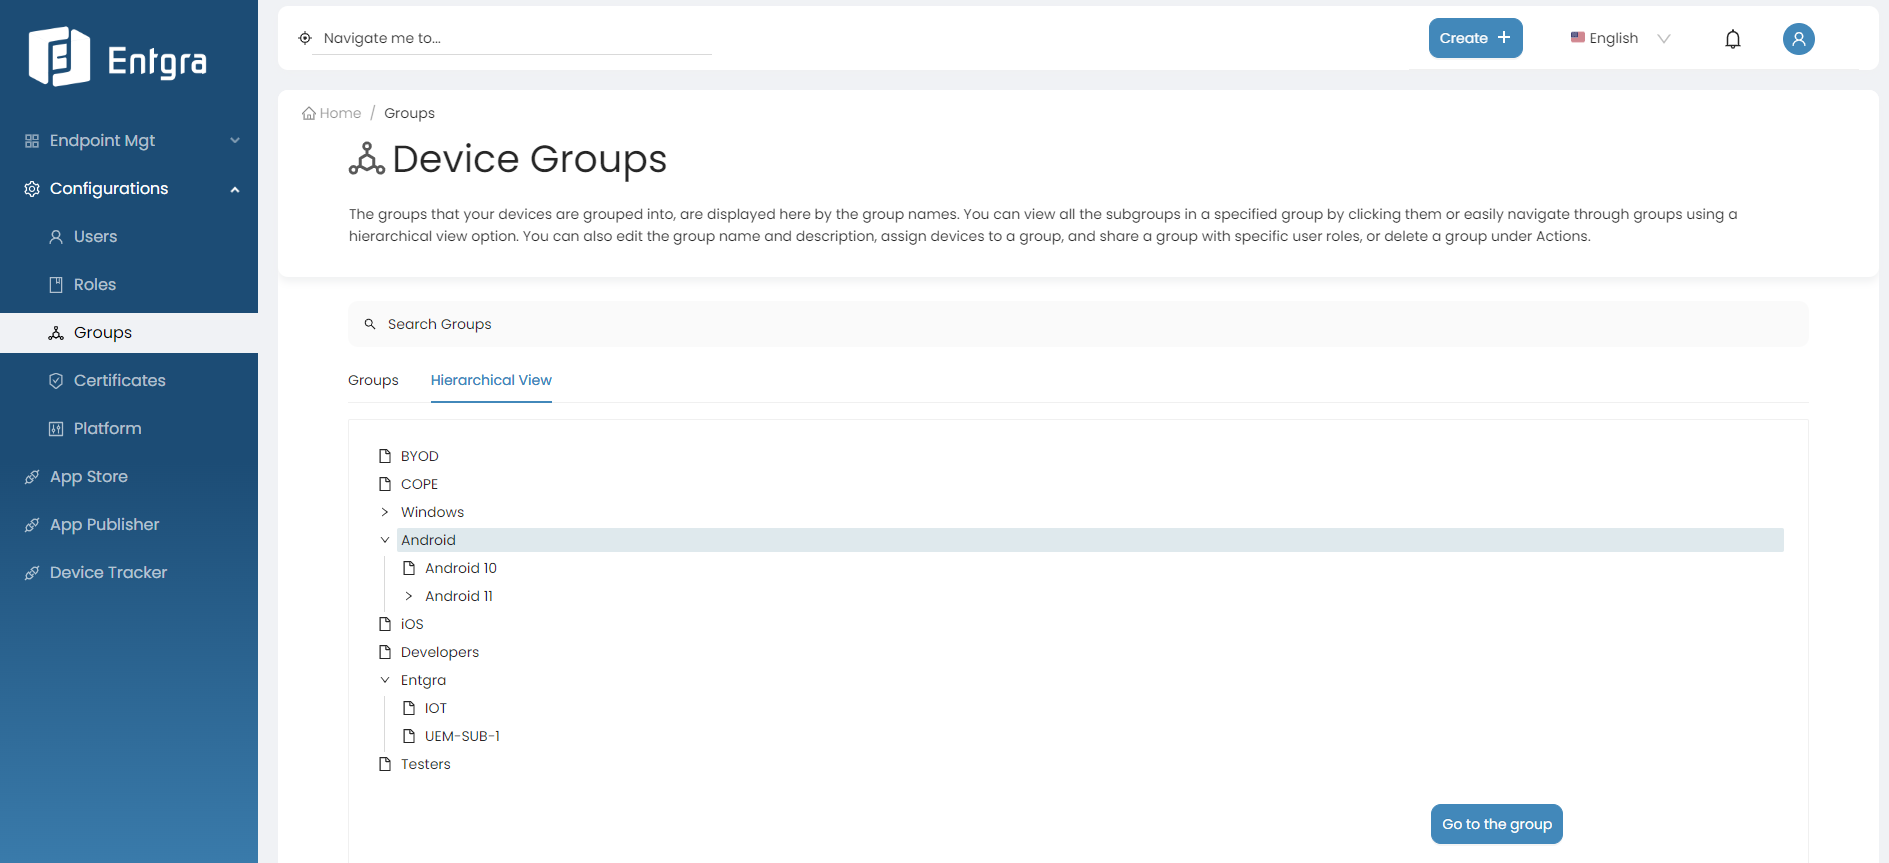Screen dimensions: 1889x863
Task: Collapse the Android tree node
Action: [385, 540]
